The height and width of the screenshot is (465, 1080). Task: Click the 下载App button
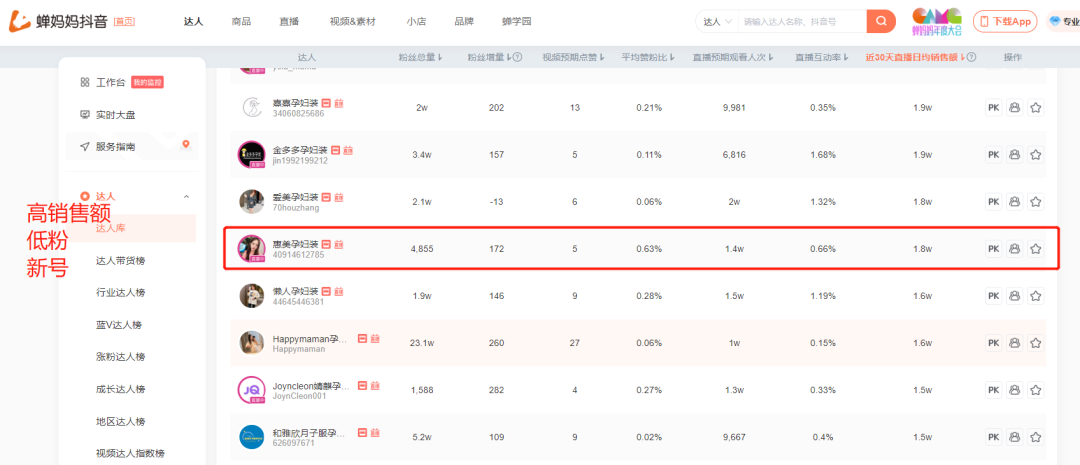coord(1006,22)
